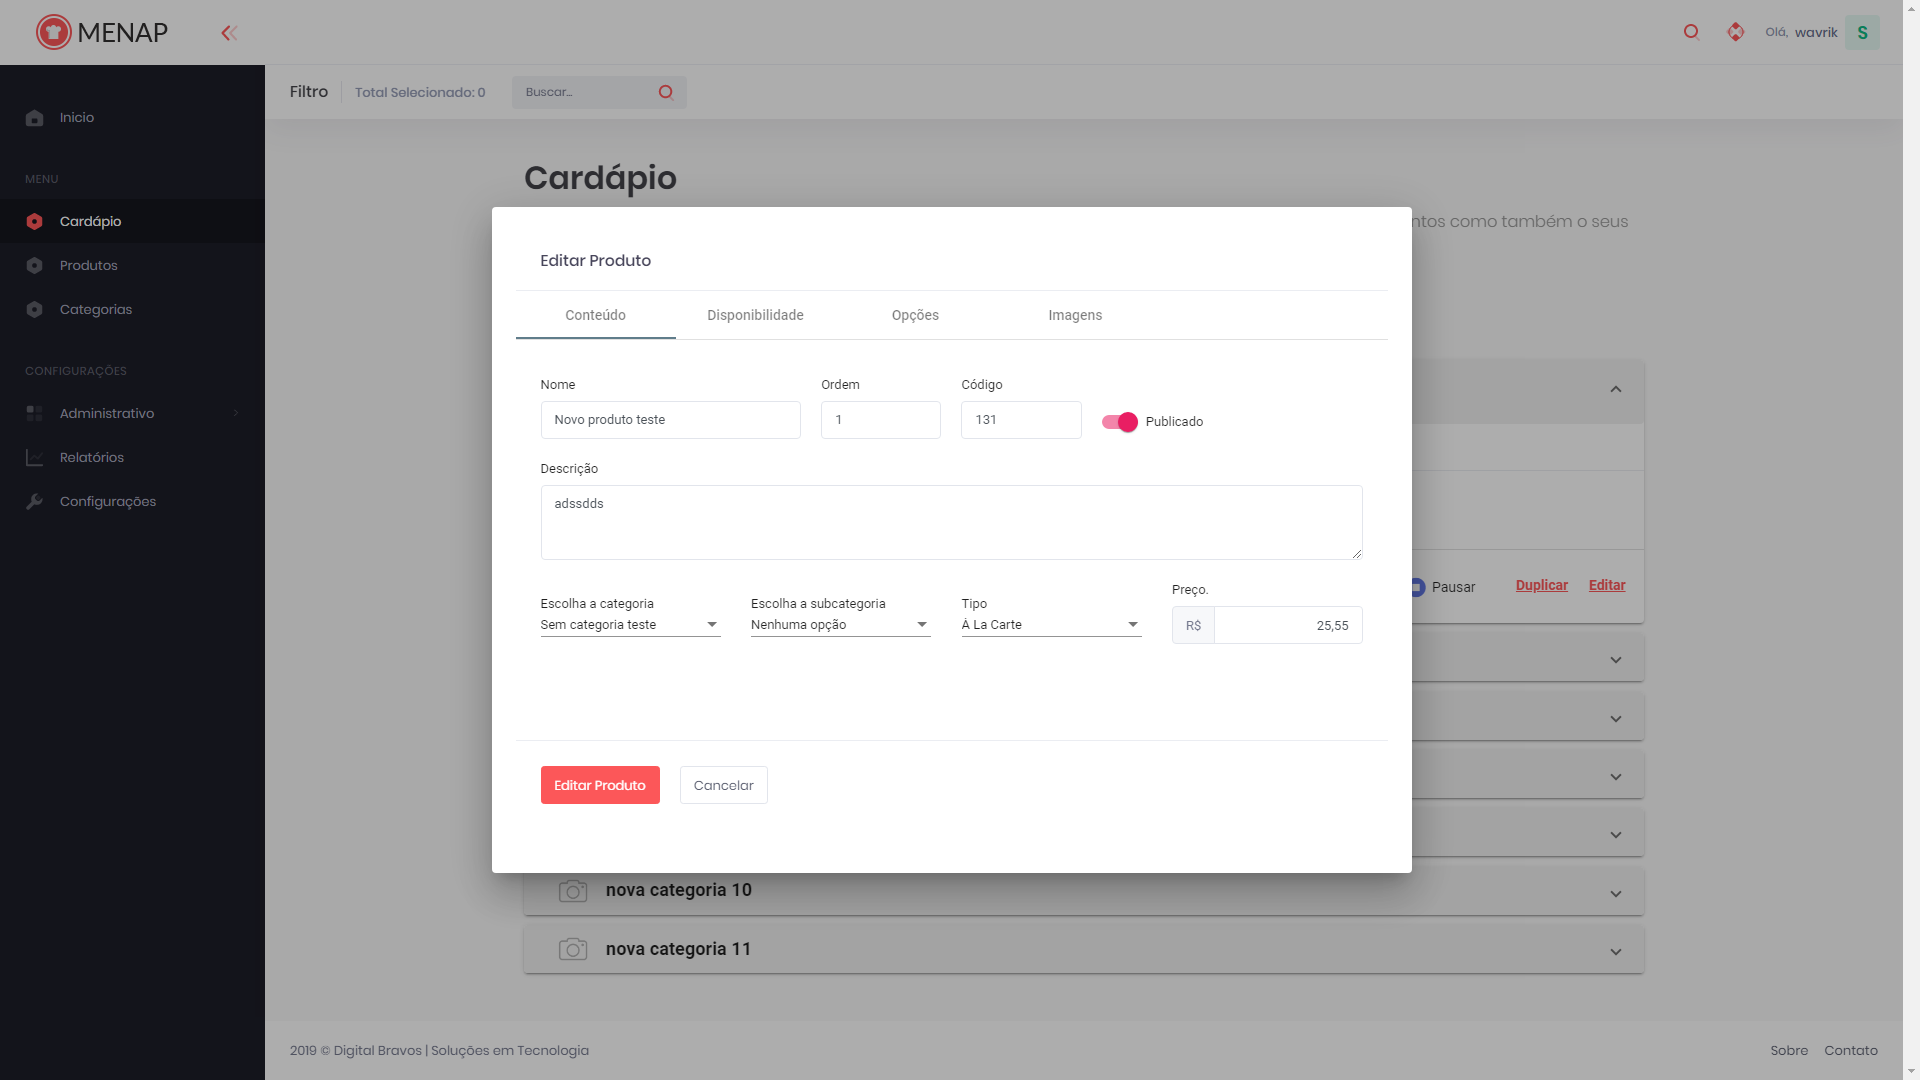The height and width of the screenshot is (1080, 1920).
Task: Click the Nome input with Novo produto teste
Action: pos(670,420)
